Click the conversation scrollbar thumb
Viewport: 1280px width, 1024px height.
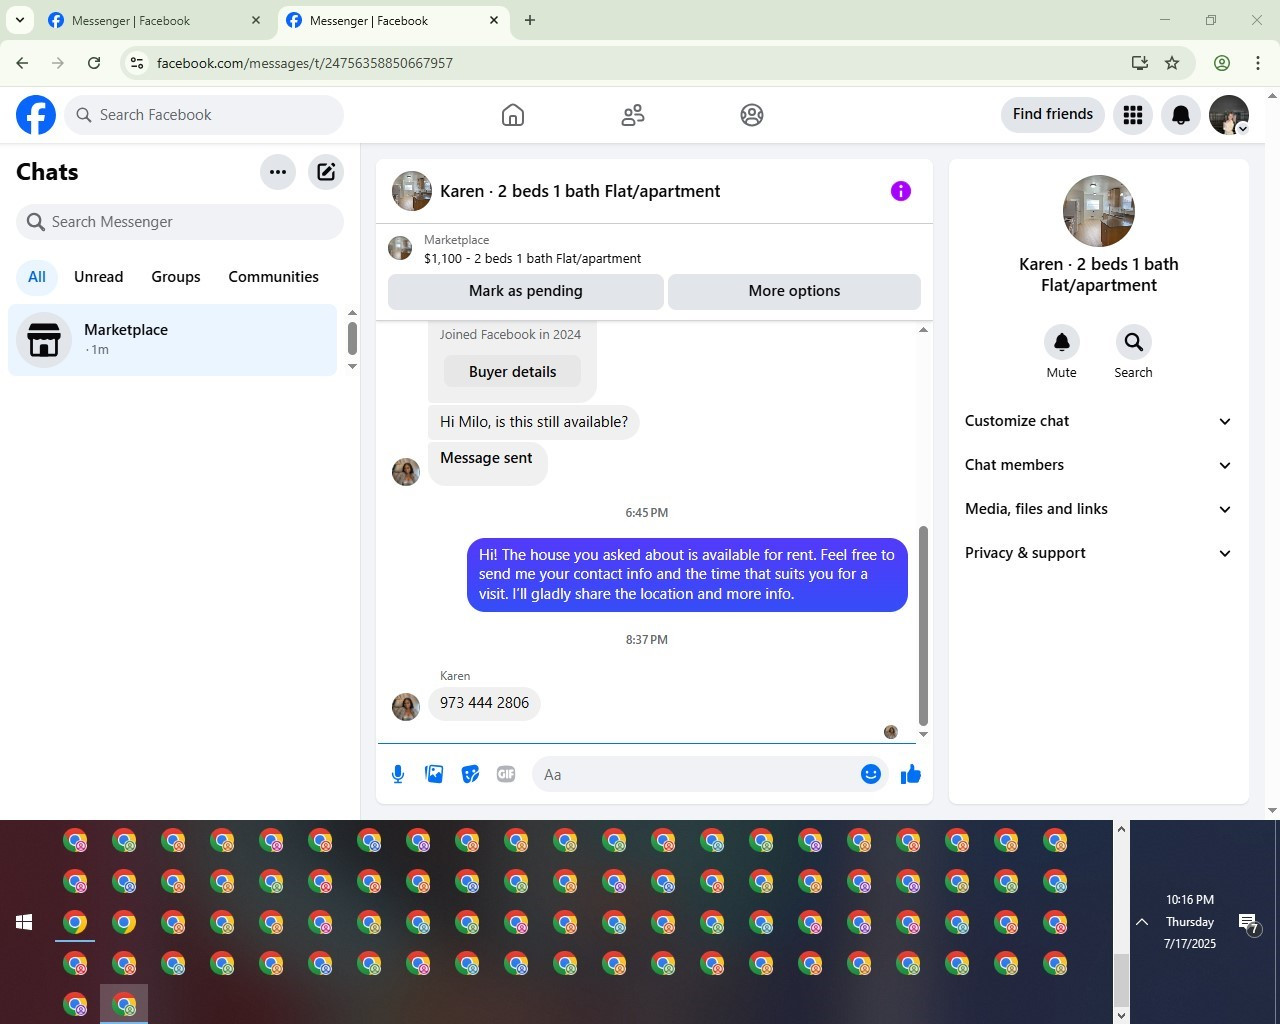tap(923, 626)
